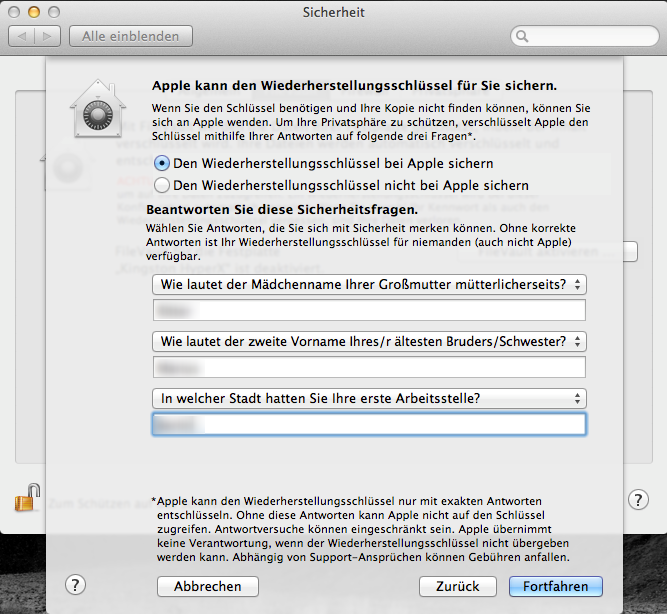667x614 pixels.
Task: Open the erste Arbeitsstelle question dropdown
Action: (369, 399)
